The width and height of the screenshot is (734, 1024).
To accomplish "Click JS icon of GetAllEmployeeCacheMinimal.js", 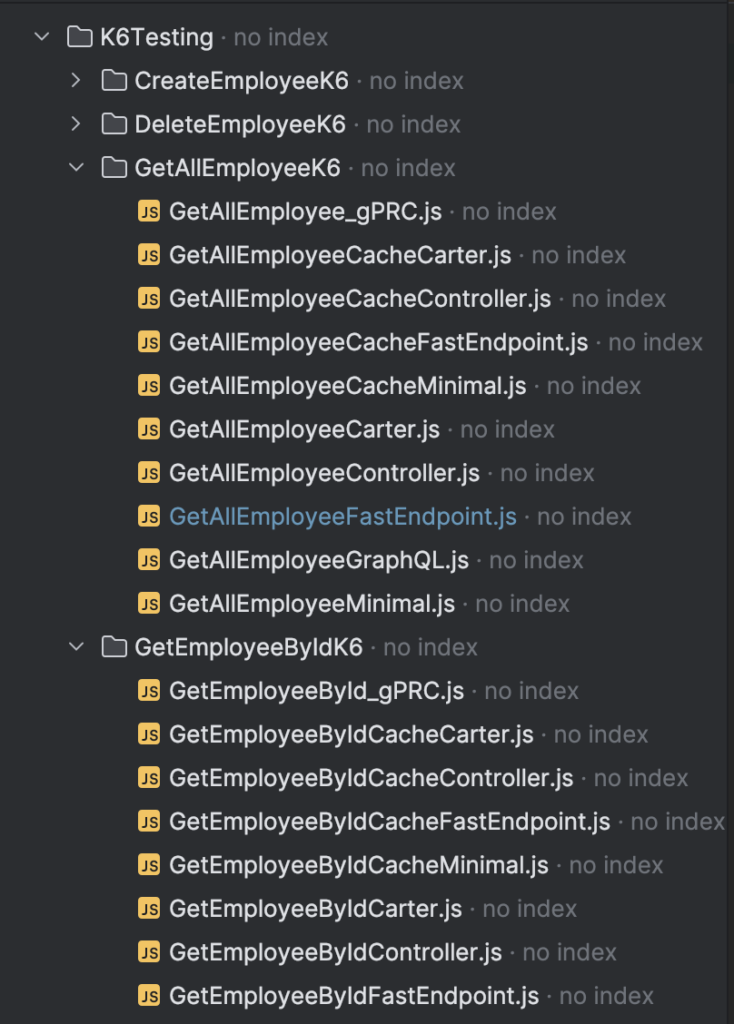I will pyautogui.click(x=149, y=386).
